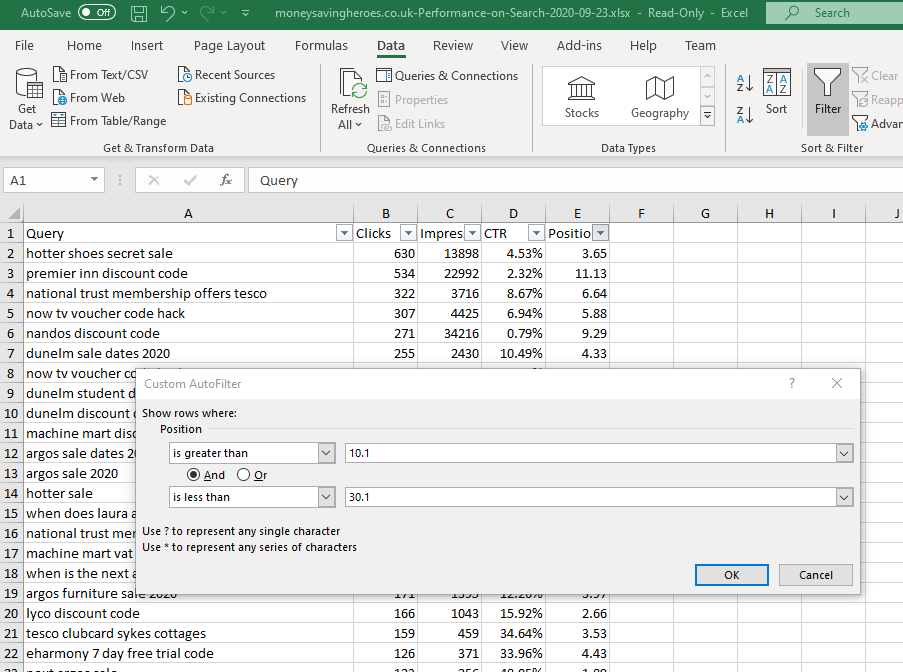Select row 5 header
Viewport: 903px width, 672px height.
point(11,313)
